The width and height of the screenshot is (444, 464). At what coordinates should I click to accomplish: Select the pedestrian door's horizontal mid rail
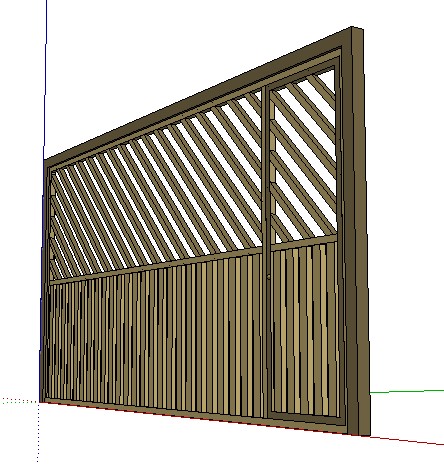pos(303,242)
